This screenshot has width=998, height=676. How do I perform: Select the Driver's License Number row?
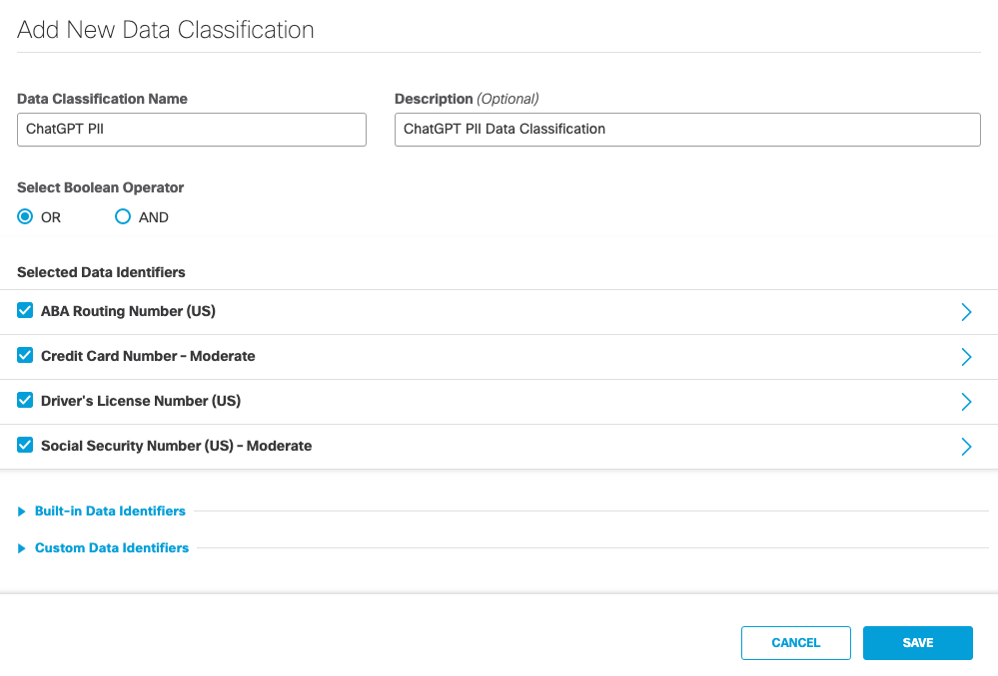point(400,401)
